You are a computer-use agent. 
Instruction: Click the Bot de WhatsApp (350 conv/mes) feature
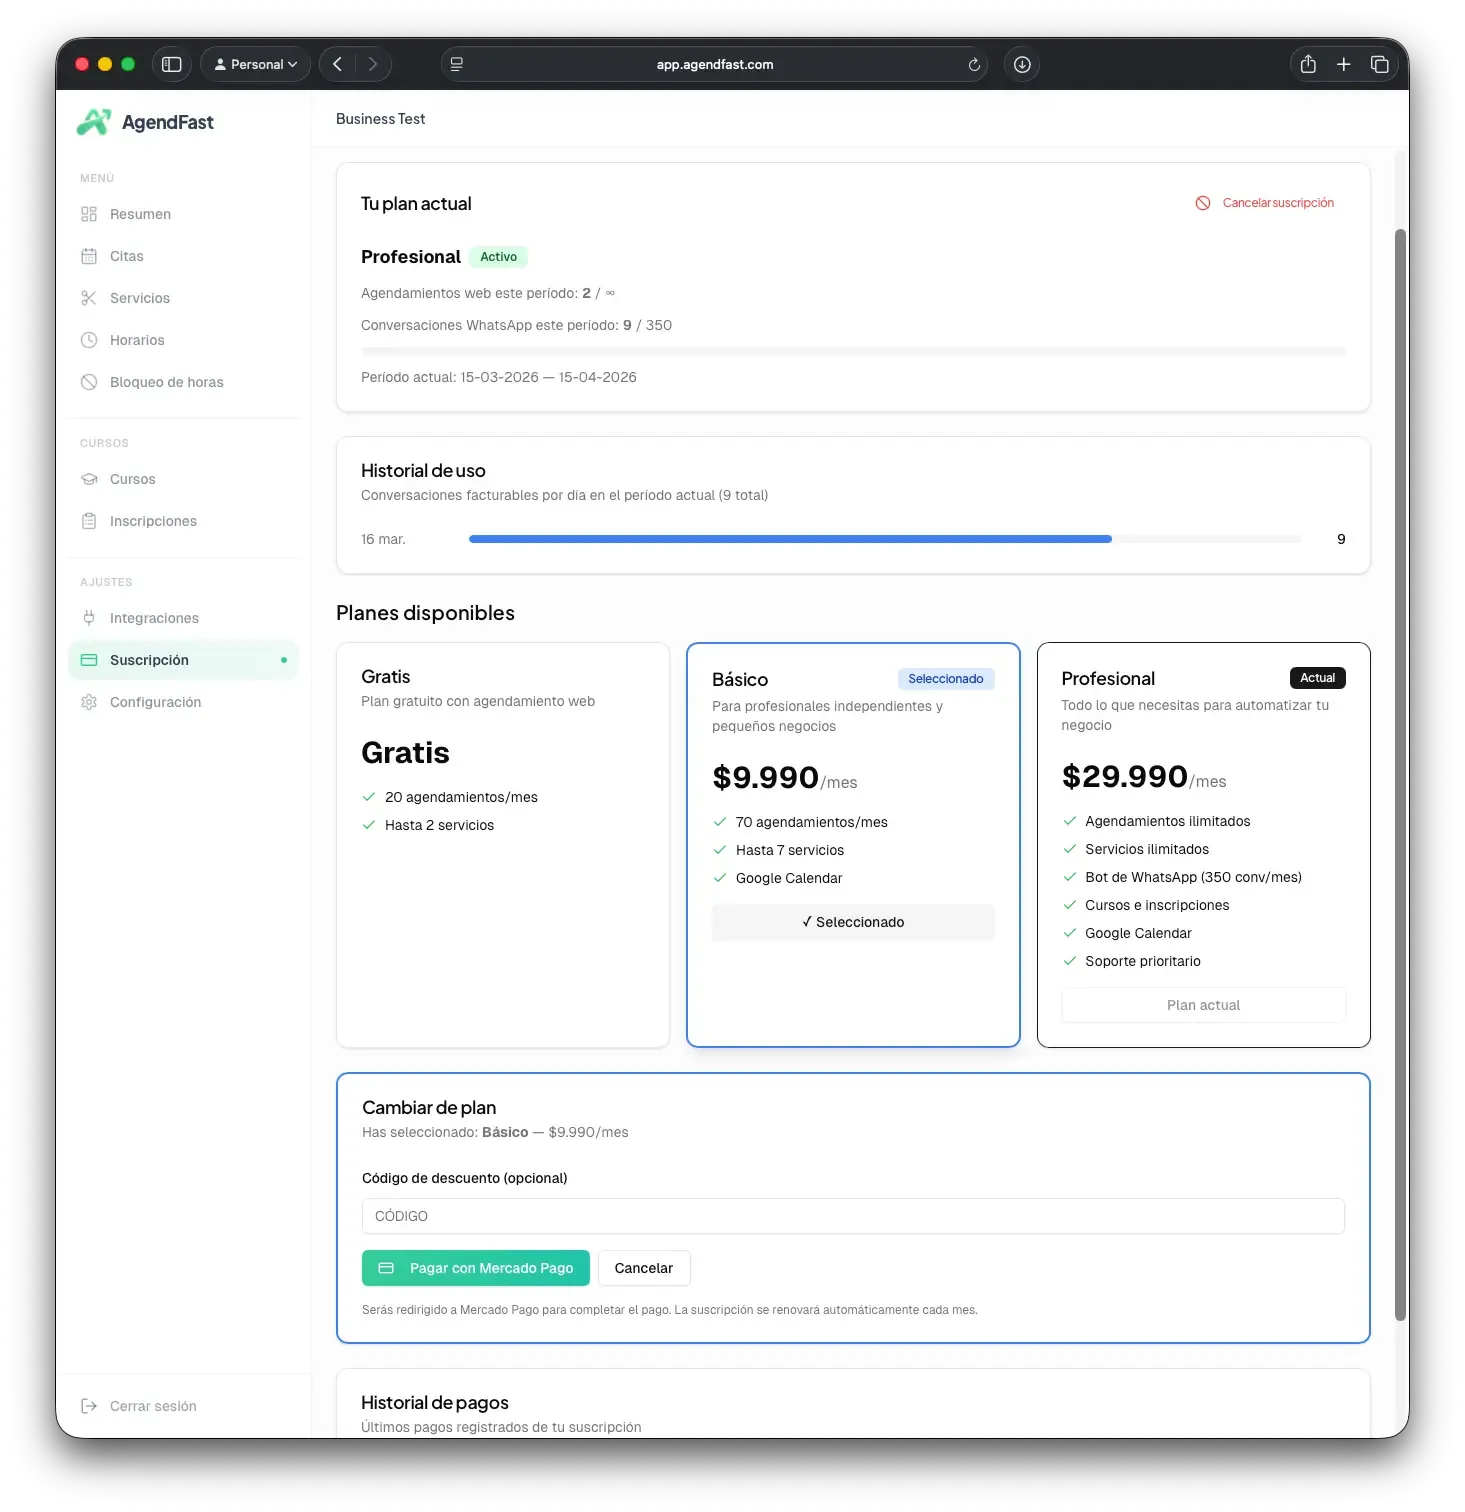click(x=1193, y=877)
